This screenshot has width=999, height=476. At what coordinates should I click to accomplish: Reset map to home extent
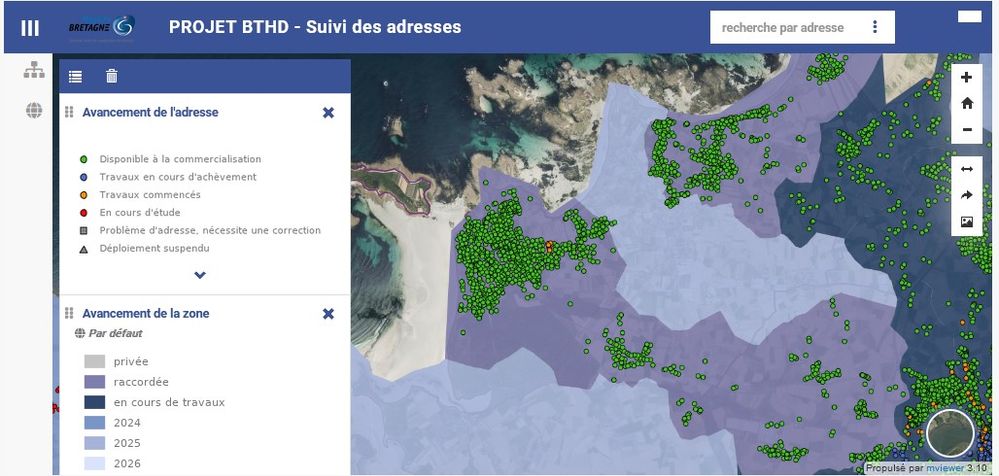[x=967, y=103]
